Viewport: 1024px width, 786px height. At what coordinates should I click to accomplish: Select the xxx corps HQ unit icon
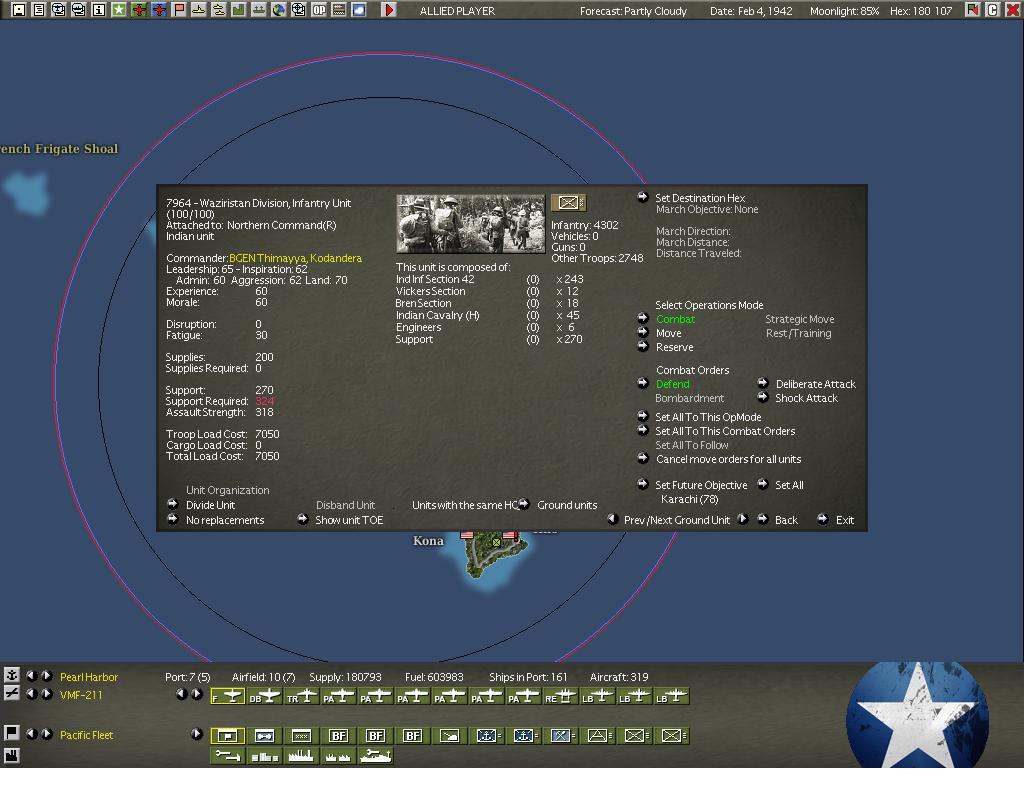click(301, 736)
